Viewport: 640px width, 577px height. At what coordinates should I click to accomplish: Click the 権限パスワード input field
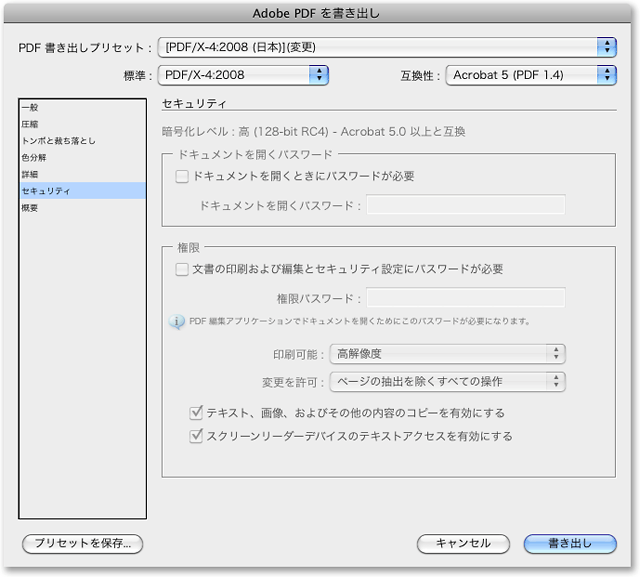[465, 298]
